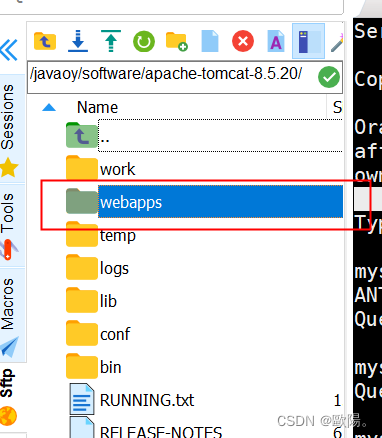Select the webapps folder
Viewport: 382px width, 438px height.
(x=204, y=202)
